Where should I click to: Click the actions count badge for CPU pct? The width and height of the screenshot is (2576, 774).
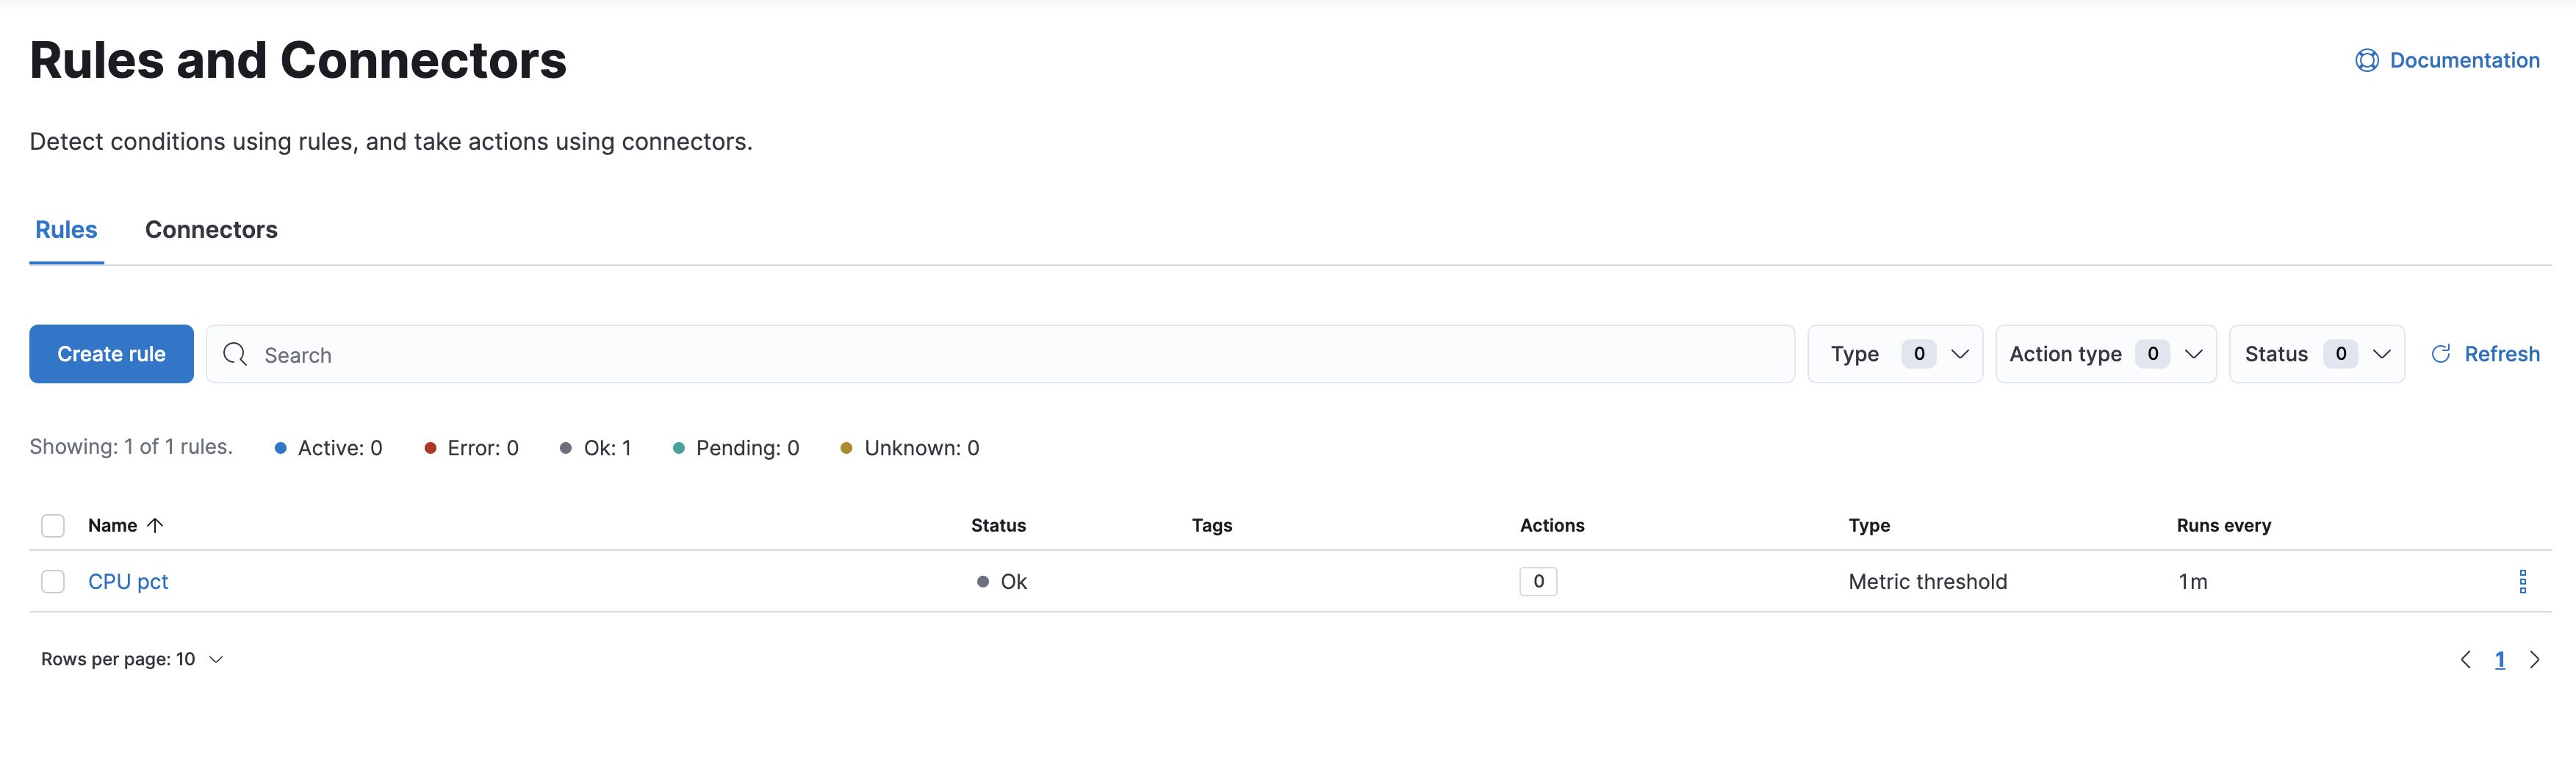point(1538,581)
